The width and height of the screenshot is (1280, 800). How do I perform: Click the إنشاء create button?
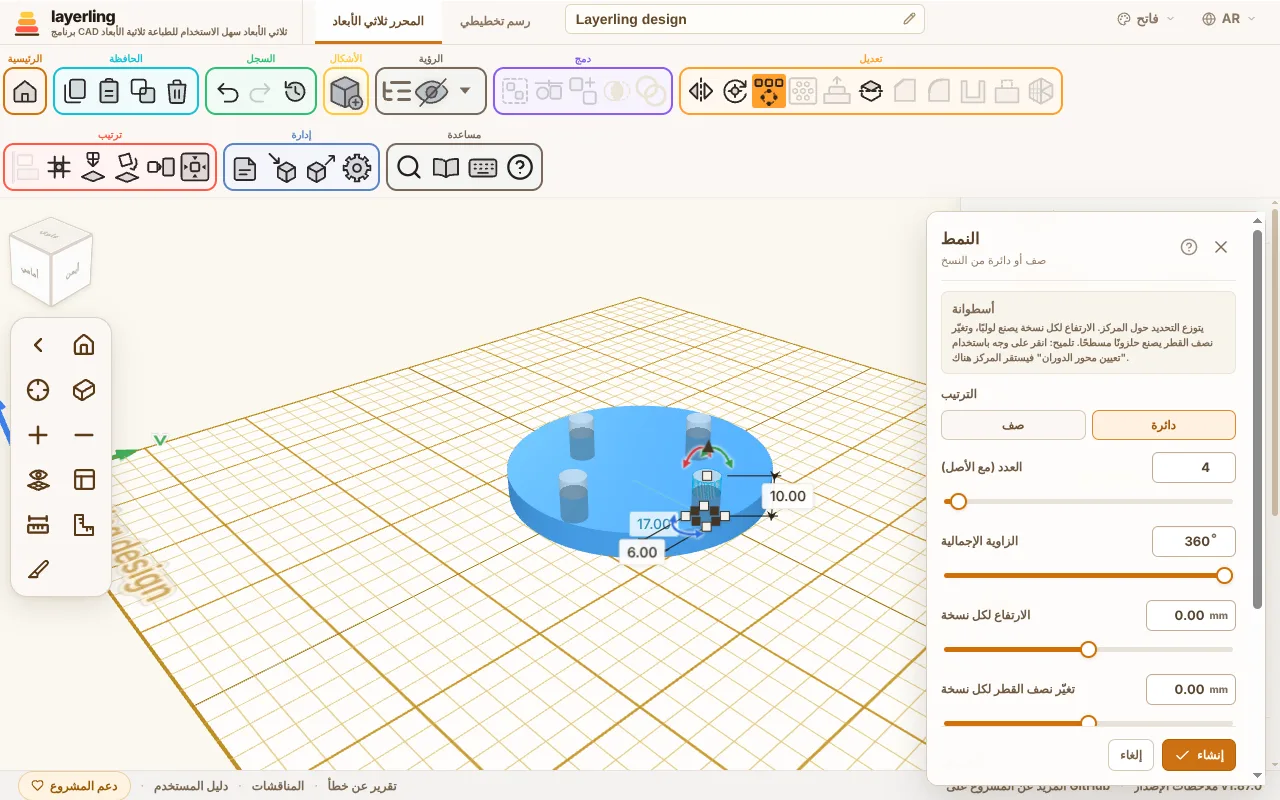point(1199,755)
